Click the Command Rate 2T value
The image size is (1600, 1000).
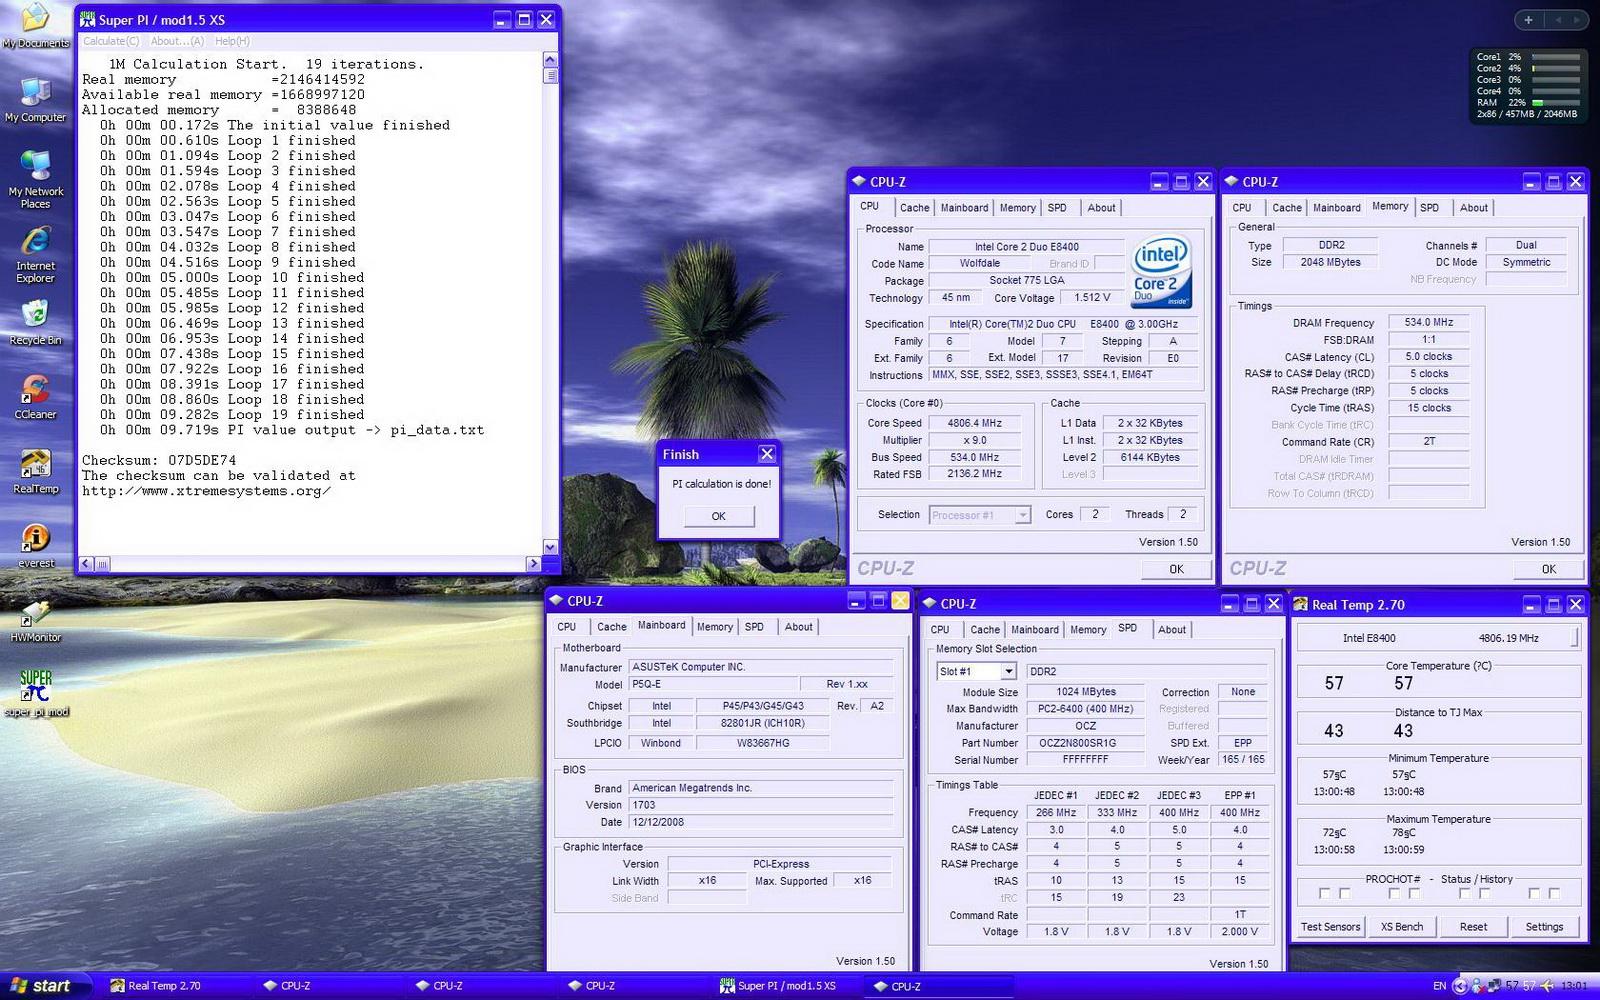coord(1428,442)
